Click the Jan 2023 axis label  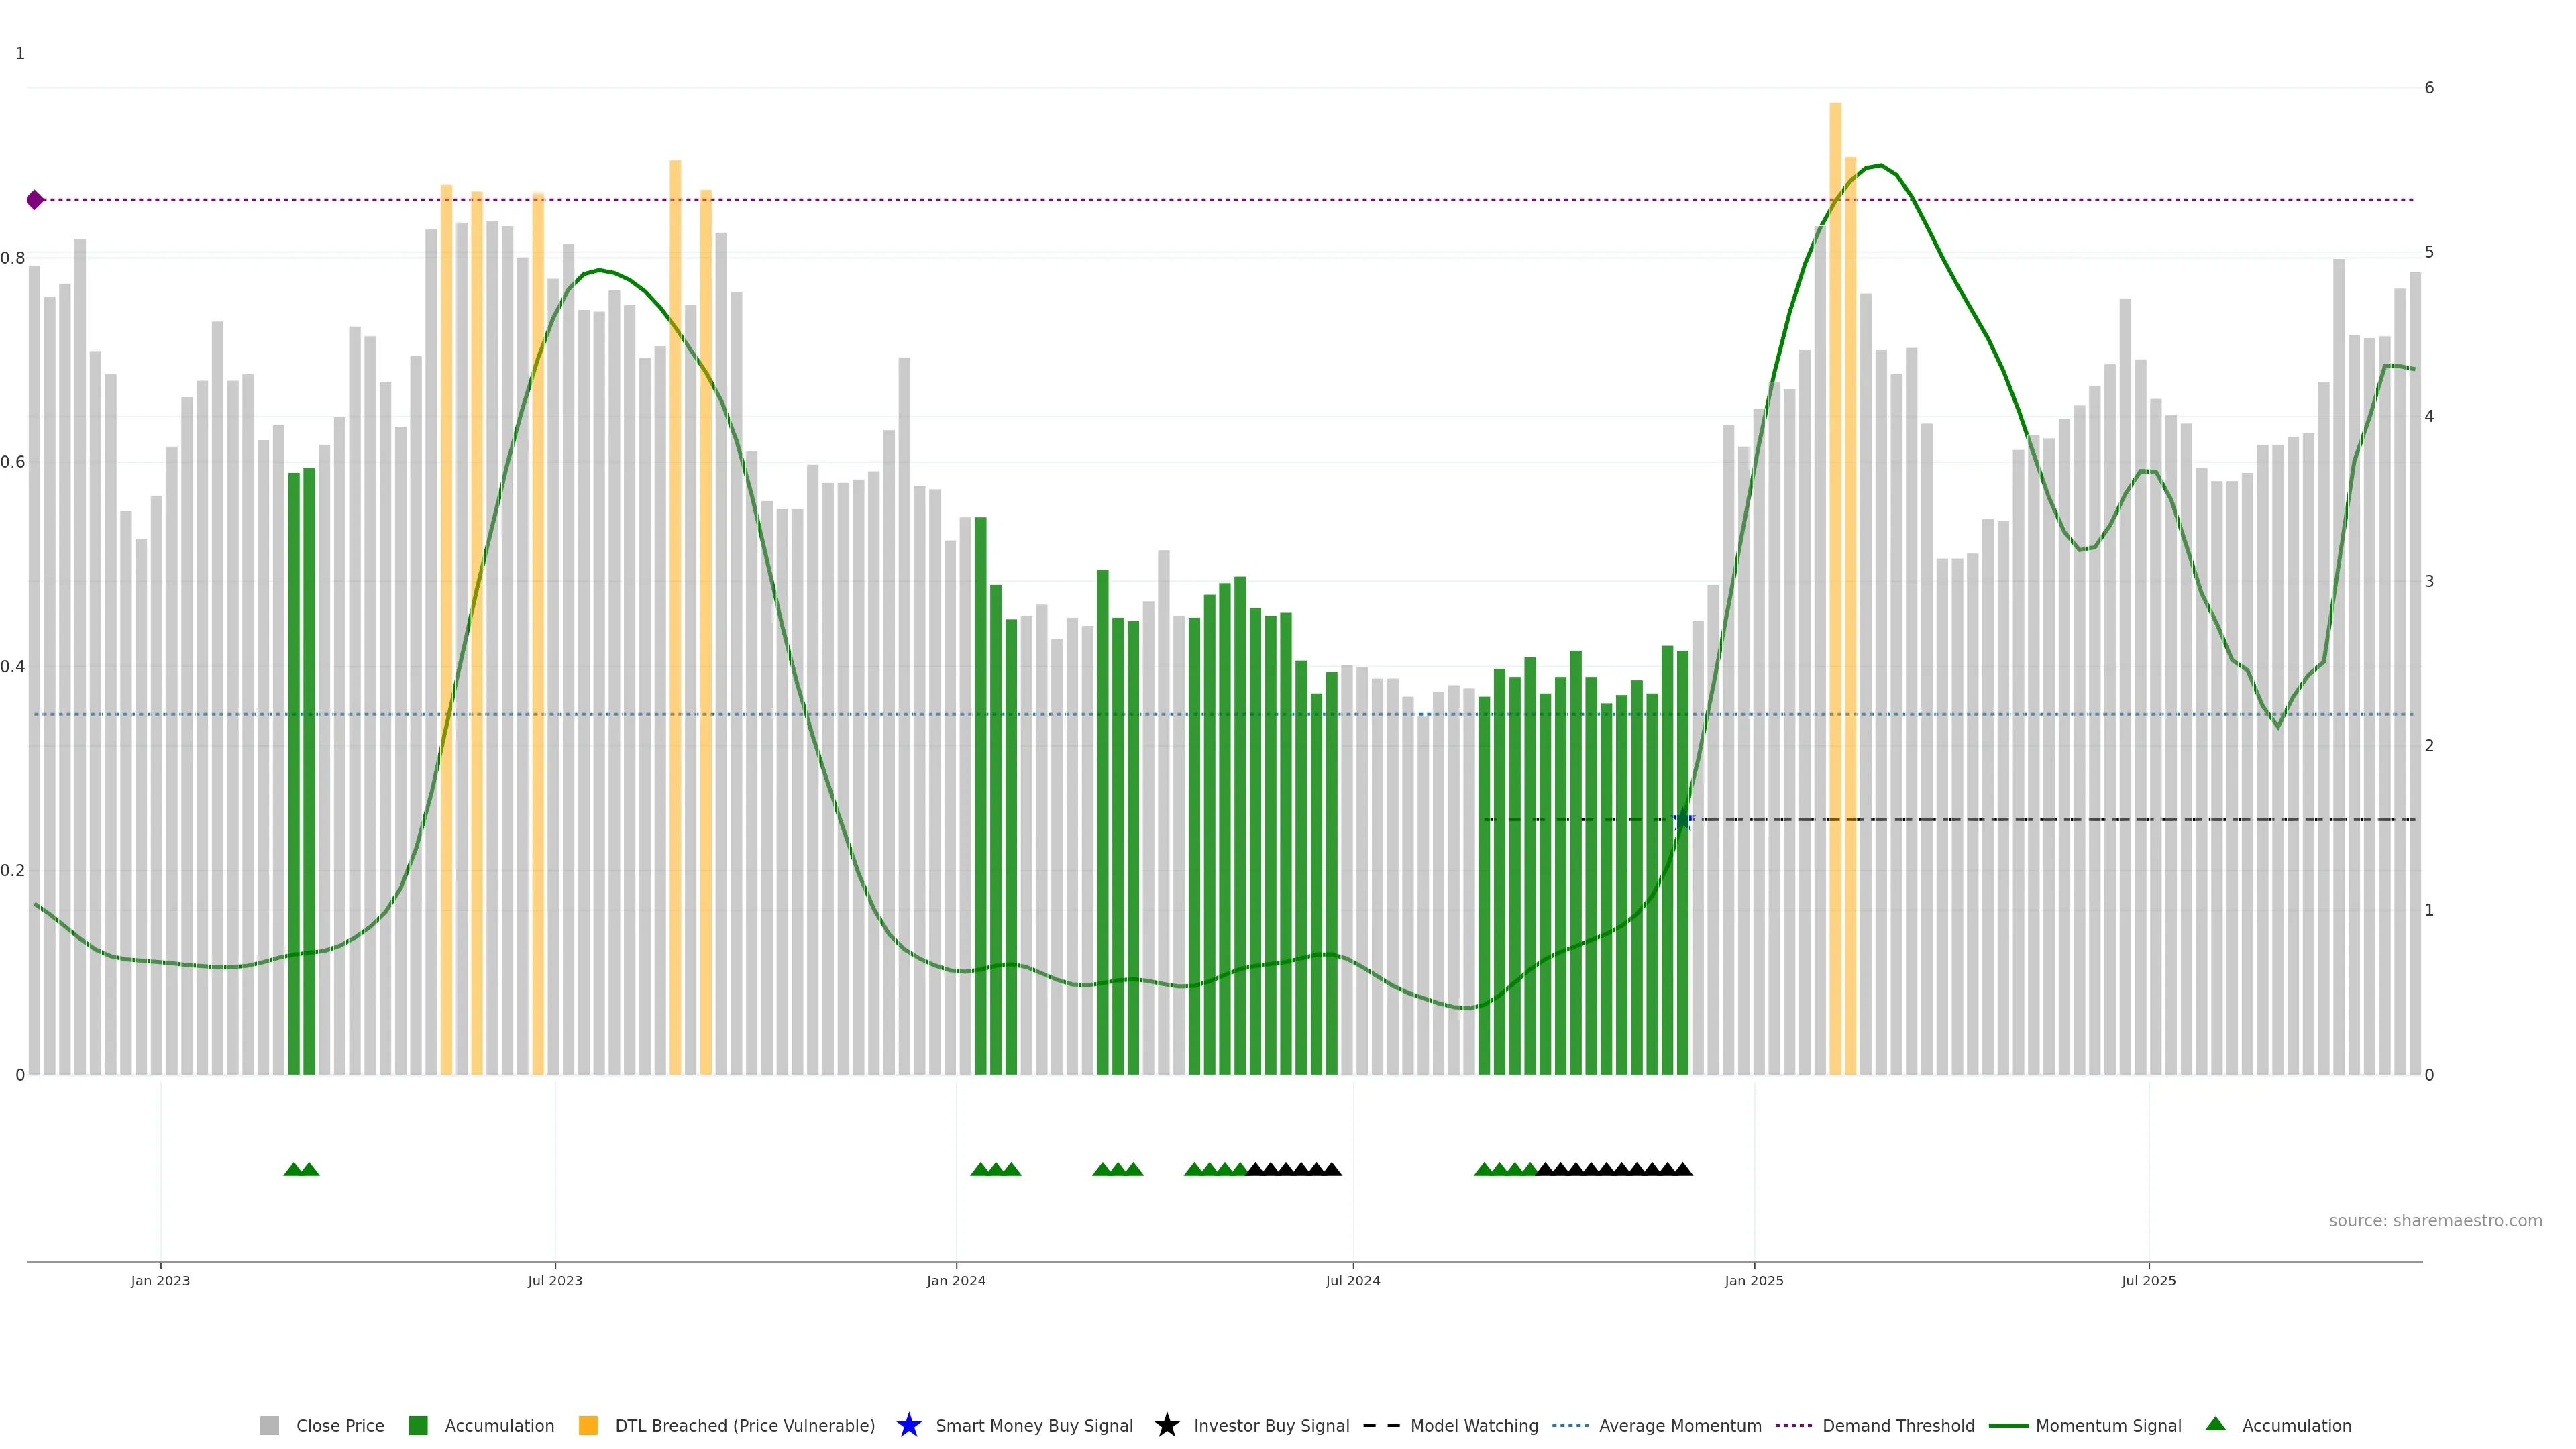(160, 1281)
